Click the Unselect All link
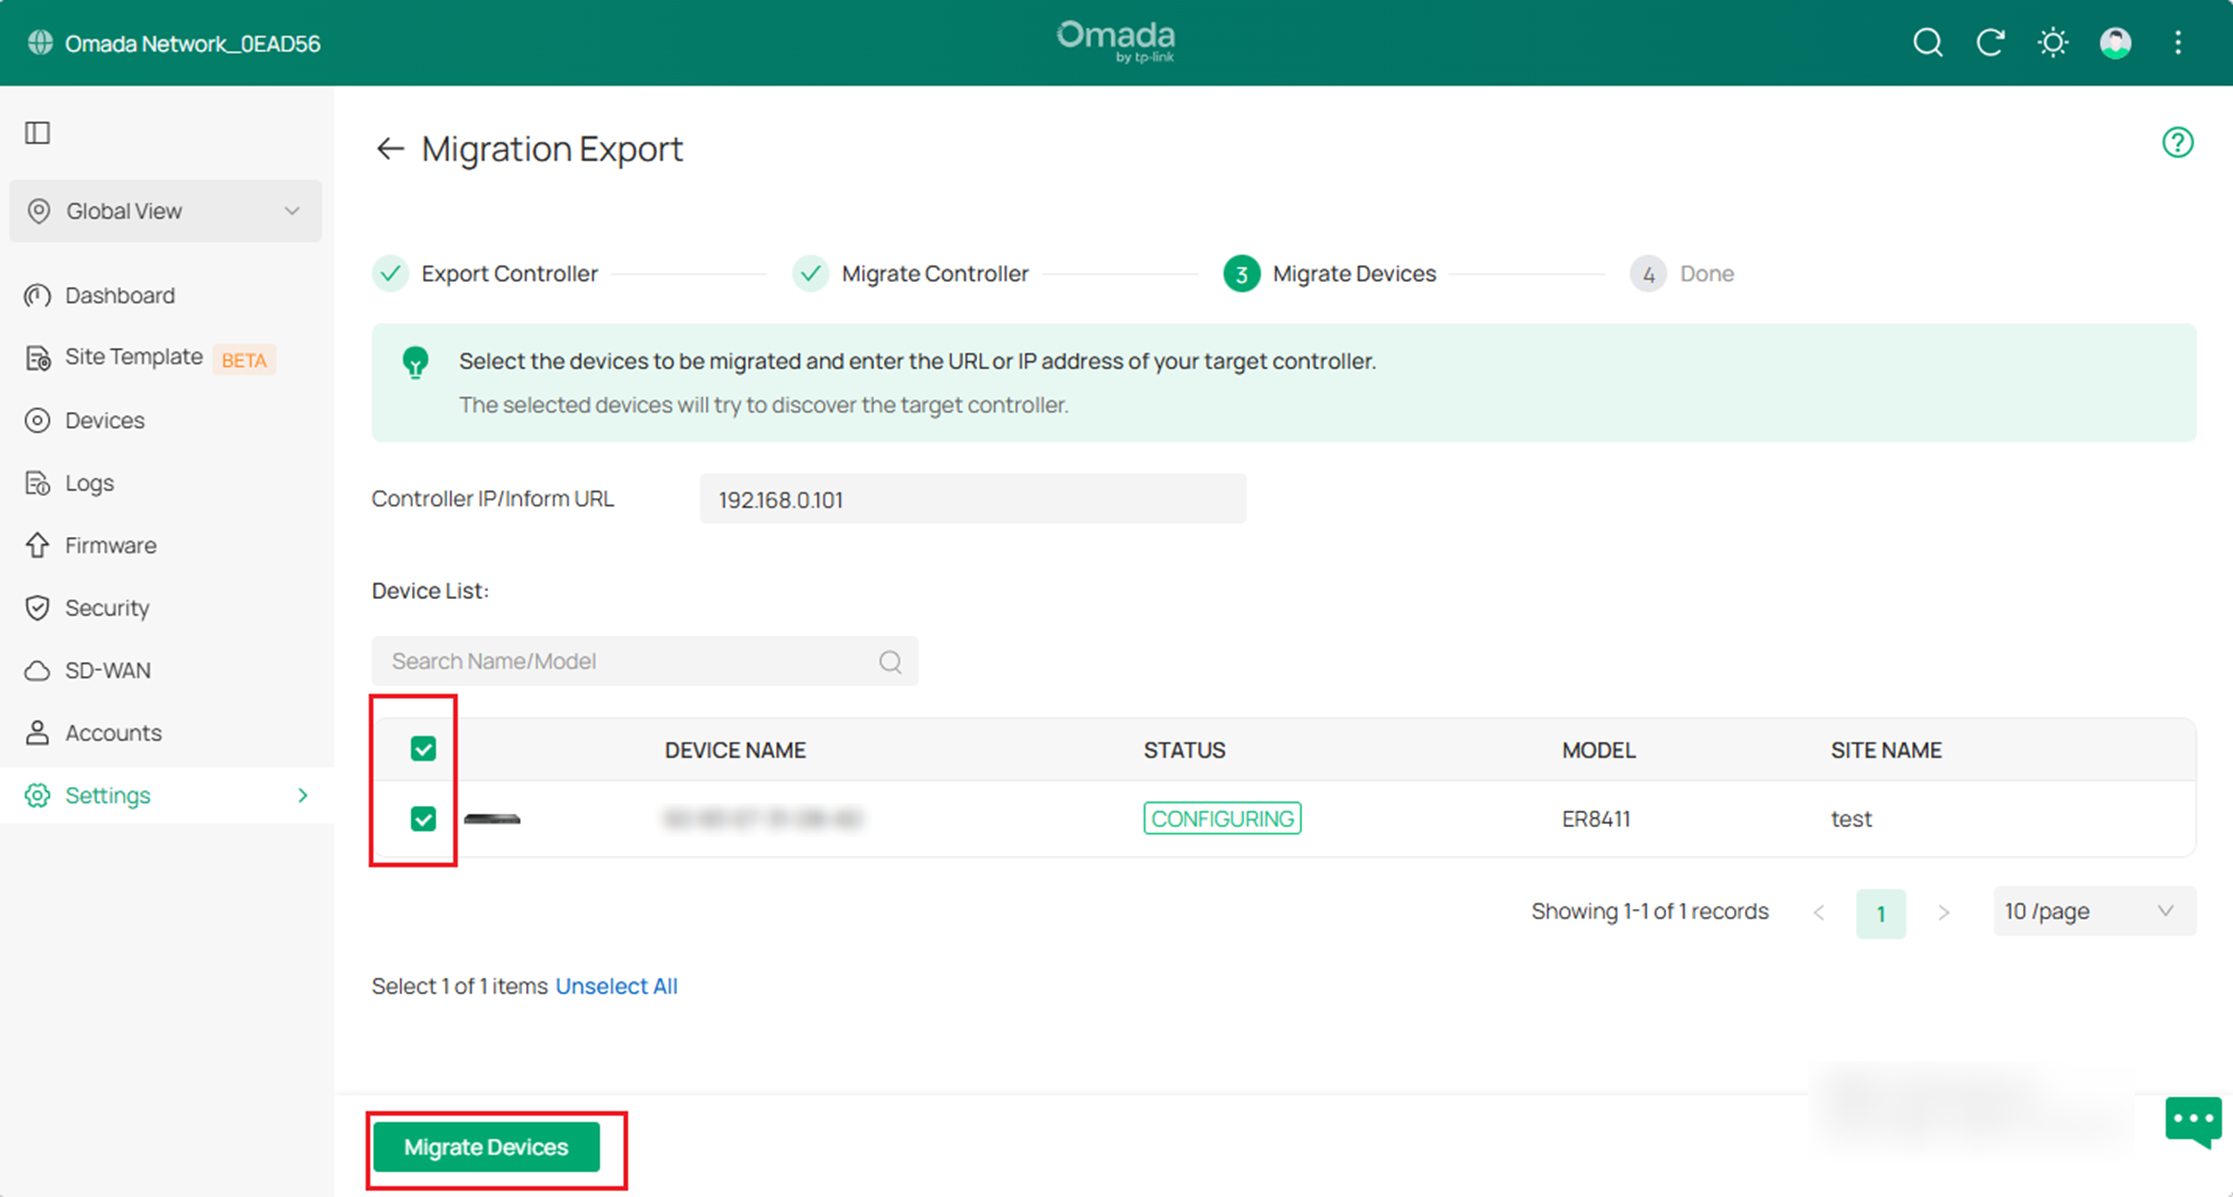The width and height of the screenshot is (2233, 1197). [x=616, y=986]
